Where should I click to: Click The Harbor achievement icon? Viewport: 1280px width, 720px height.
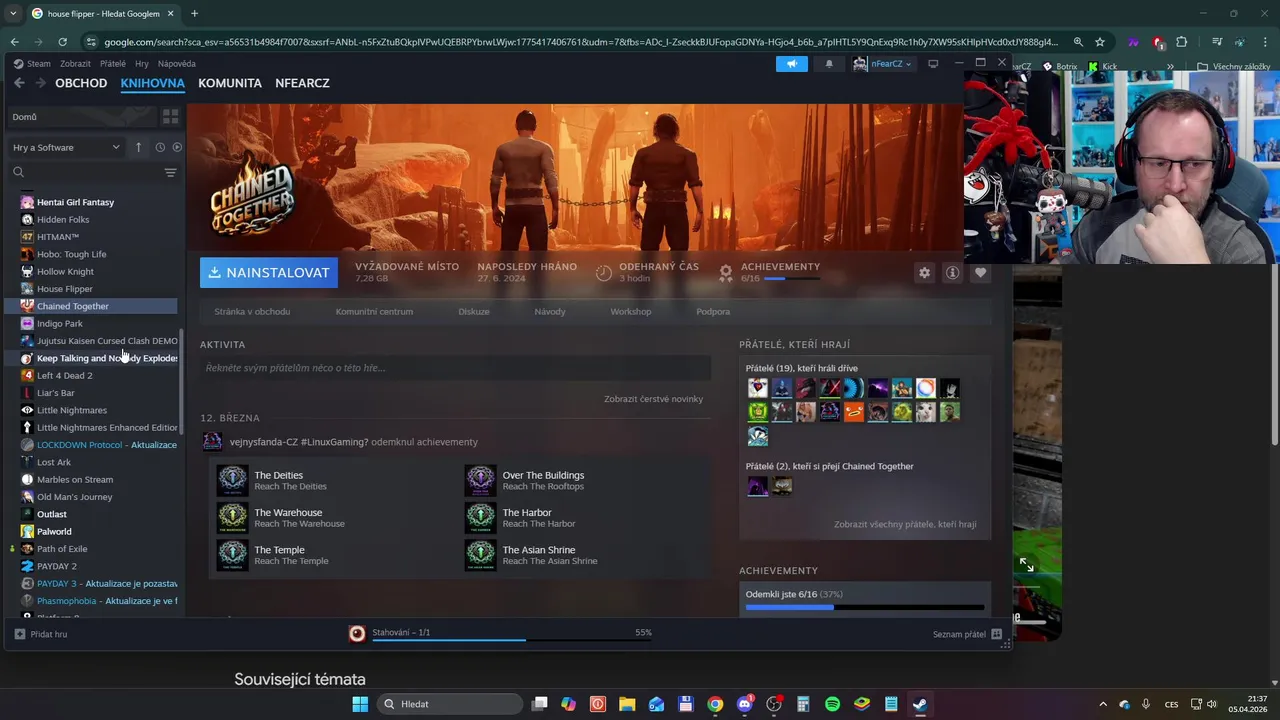pos(480,517)
